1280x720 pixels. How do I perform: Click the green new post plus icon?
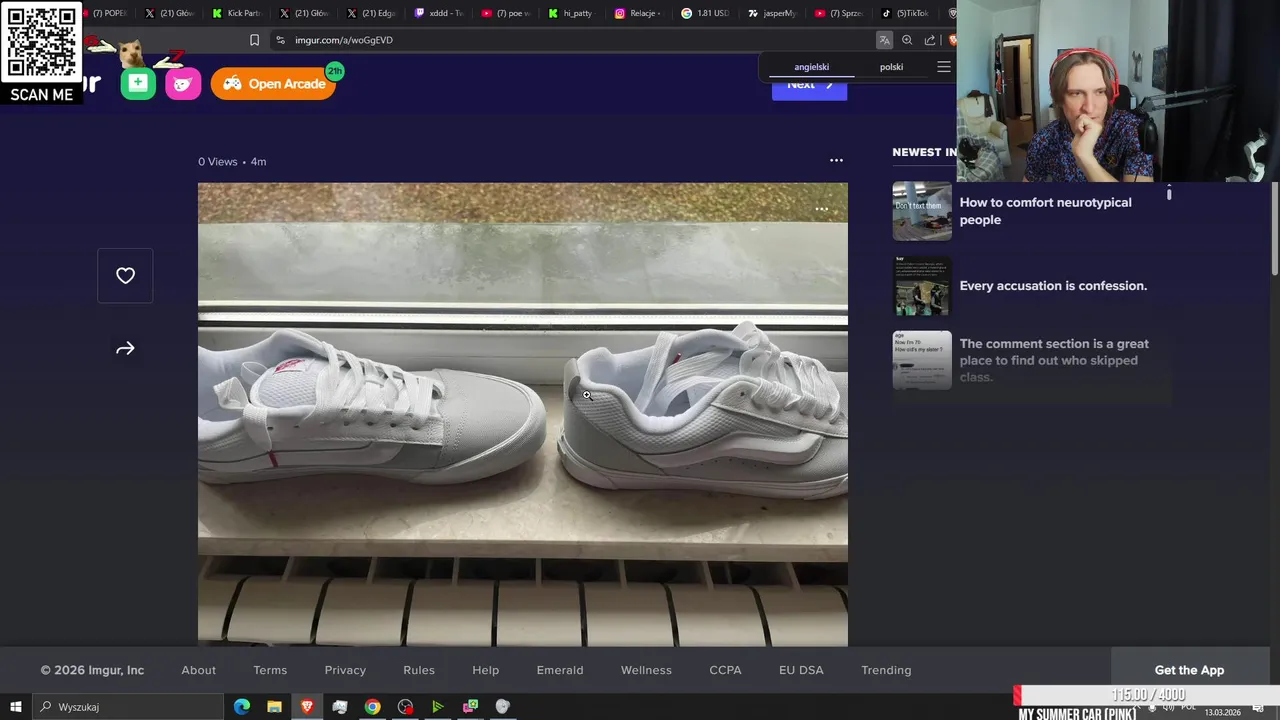(138, 83)
